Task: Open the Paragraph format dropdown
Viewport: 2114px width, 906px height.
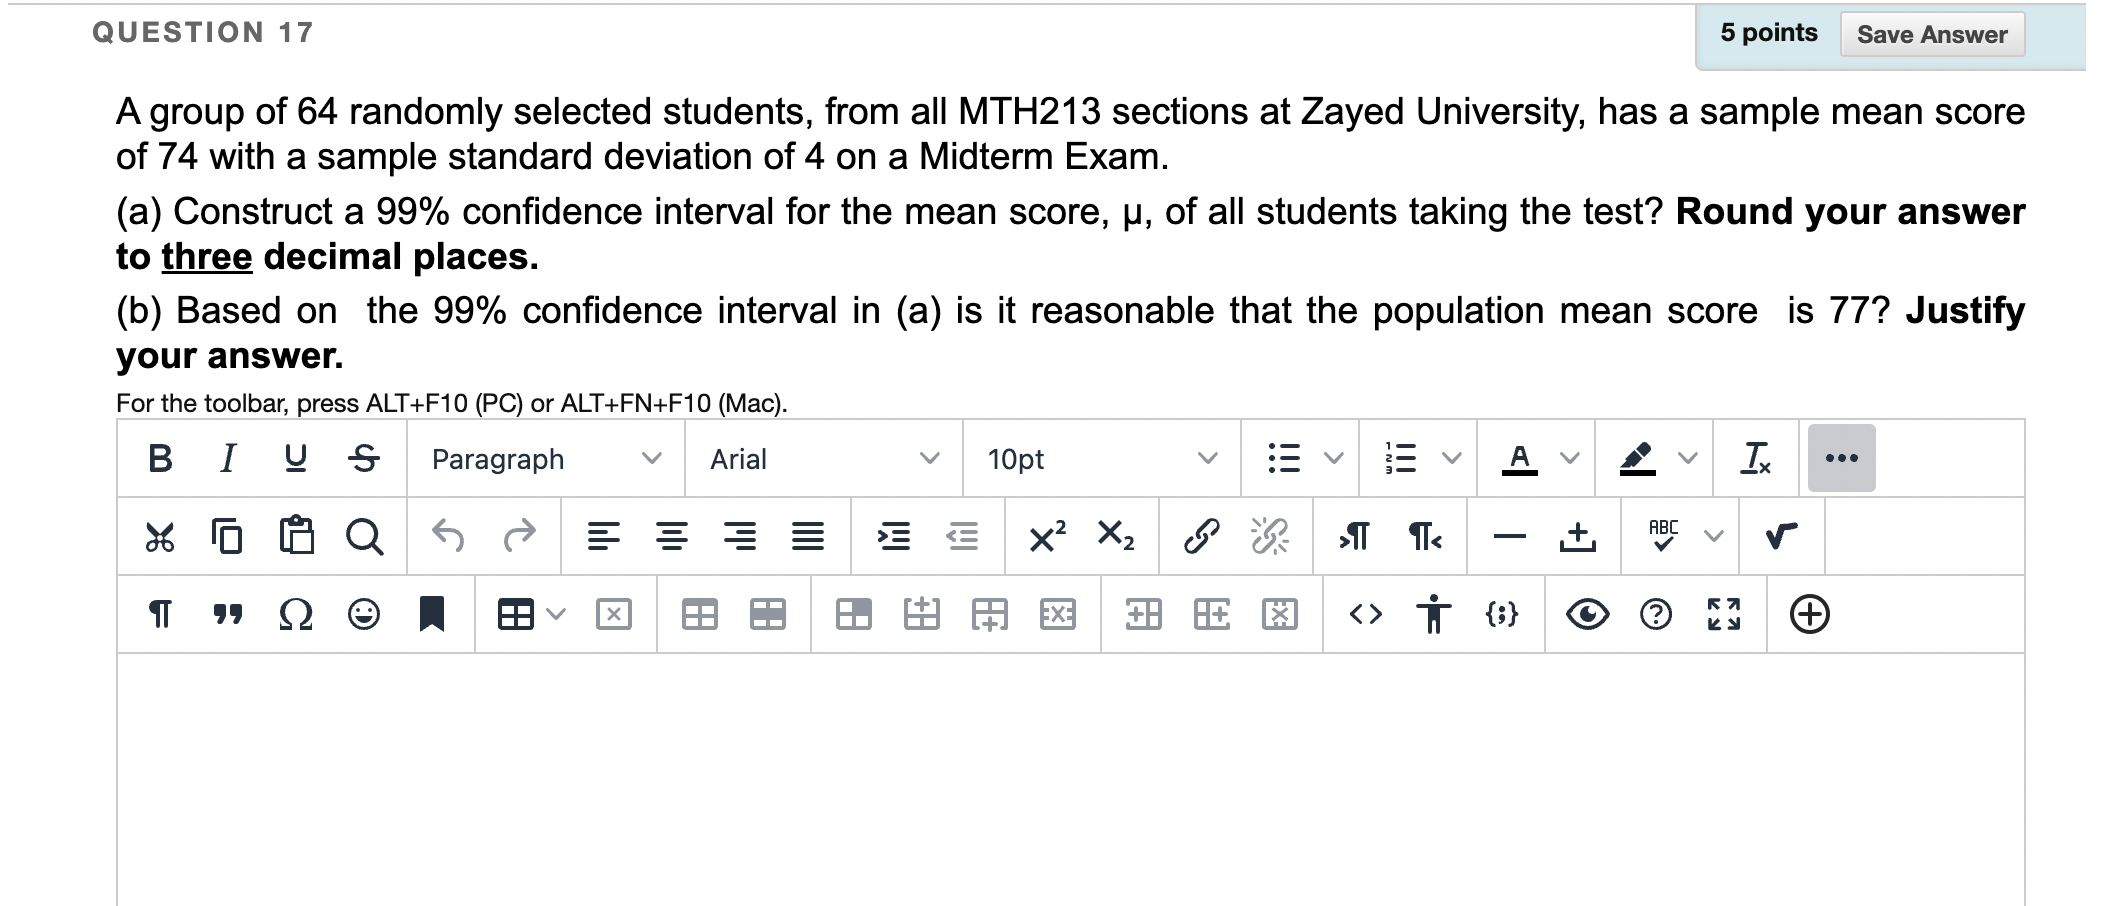Action: coord(545,459)
